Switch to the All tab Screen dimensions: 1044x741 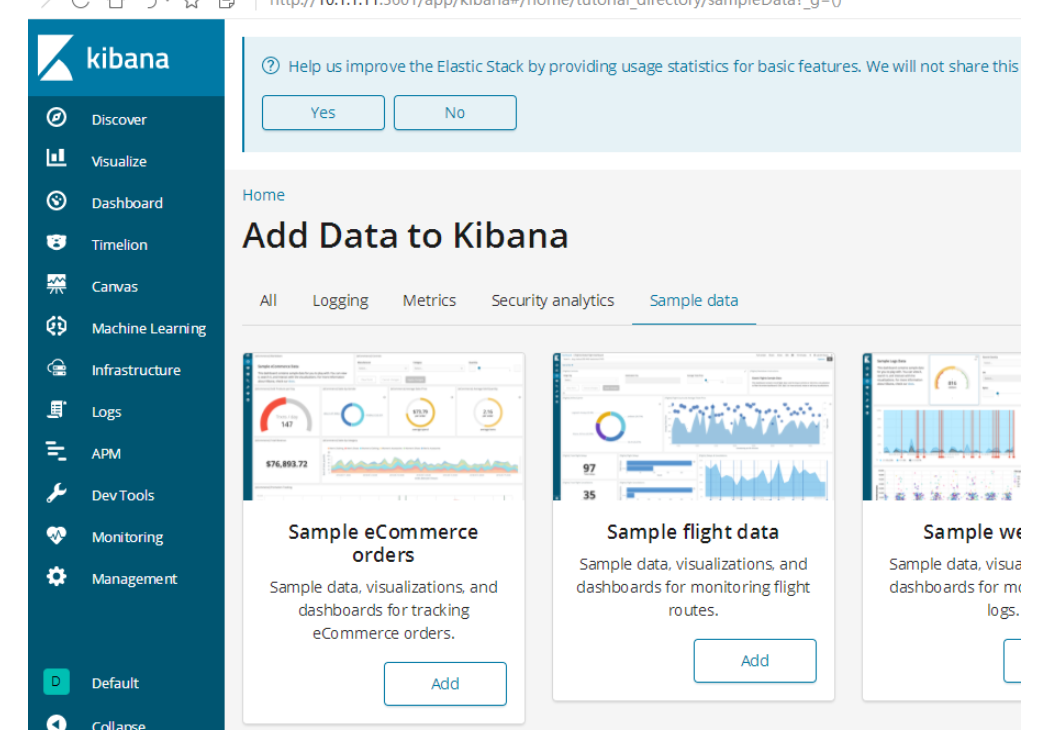(x=268, y=300)
